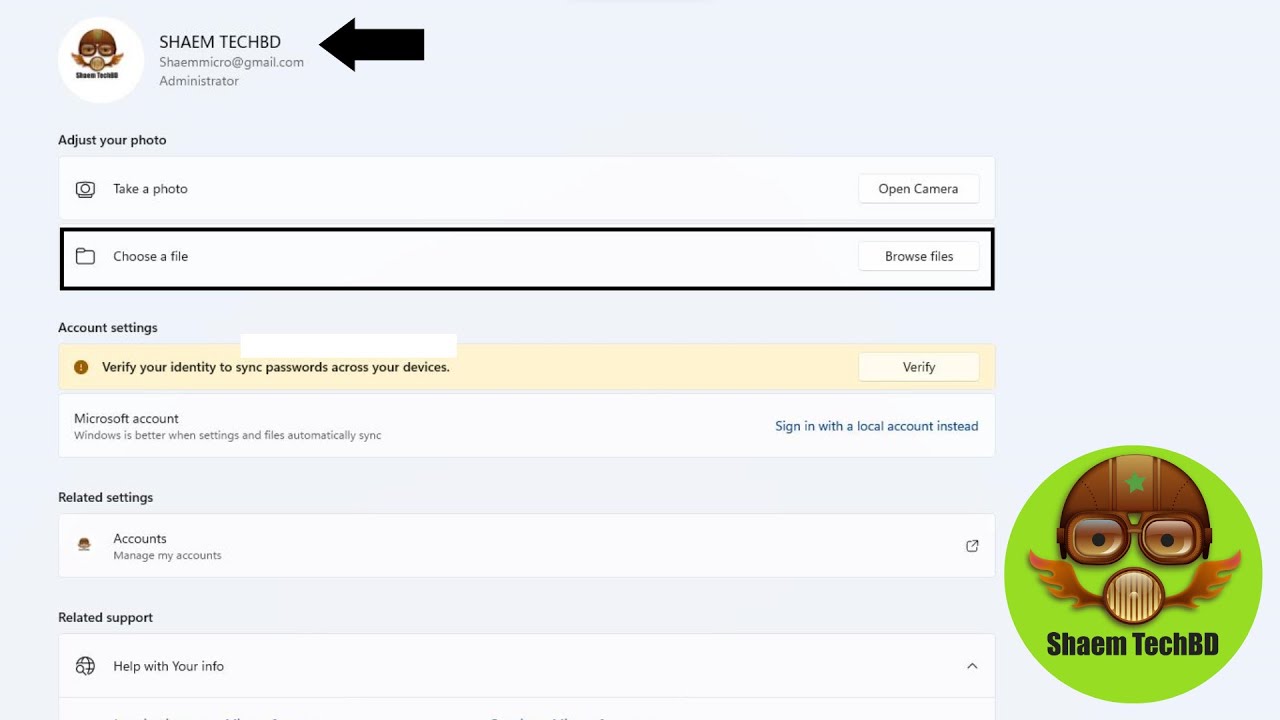The height and width of the screenshot is (720, 1280).
Task: Open Accounts – Manage my accounts
Action: coord(527,546)
